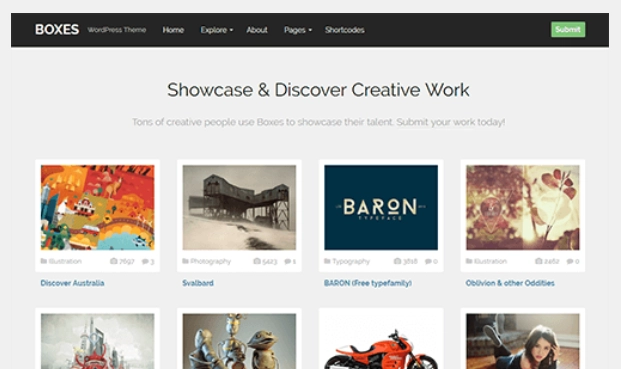Screen dimensions: 621x369
Task: Click the camera views icon showing 7697
Action: tap(114, 261)
